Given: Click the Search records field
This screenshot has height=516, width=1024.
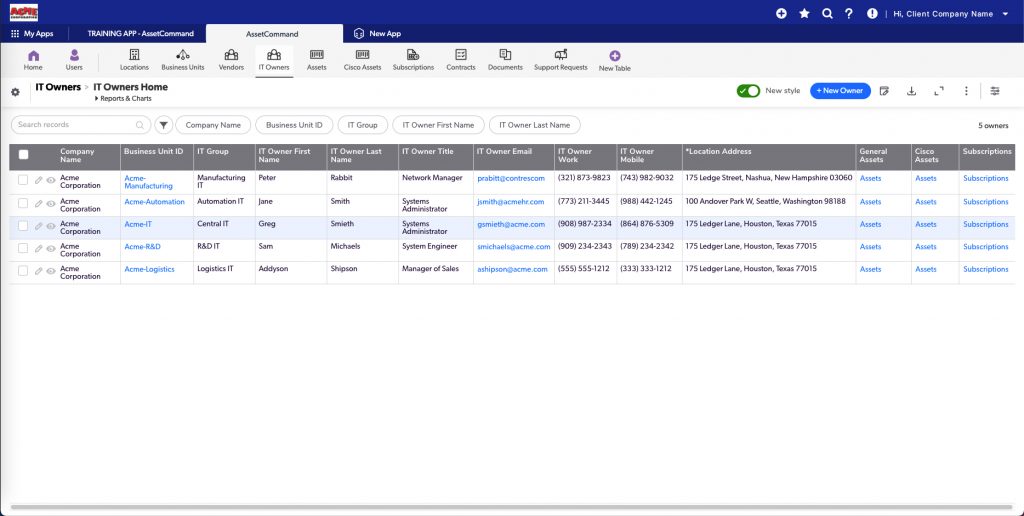Looking at the screenshot, I should tap(80, 125).
